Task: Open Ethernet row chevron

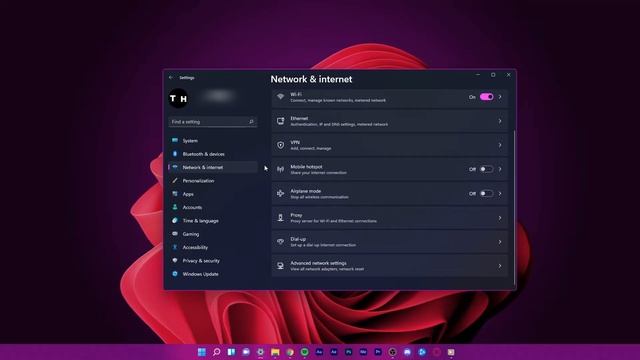Action: pos(500,121)
